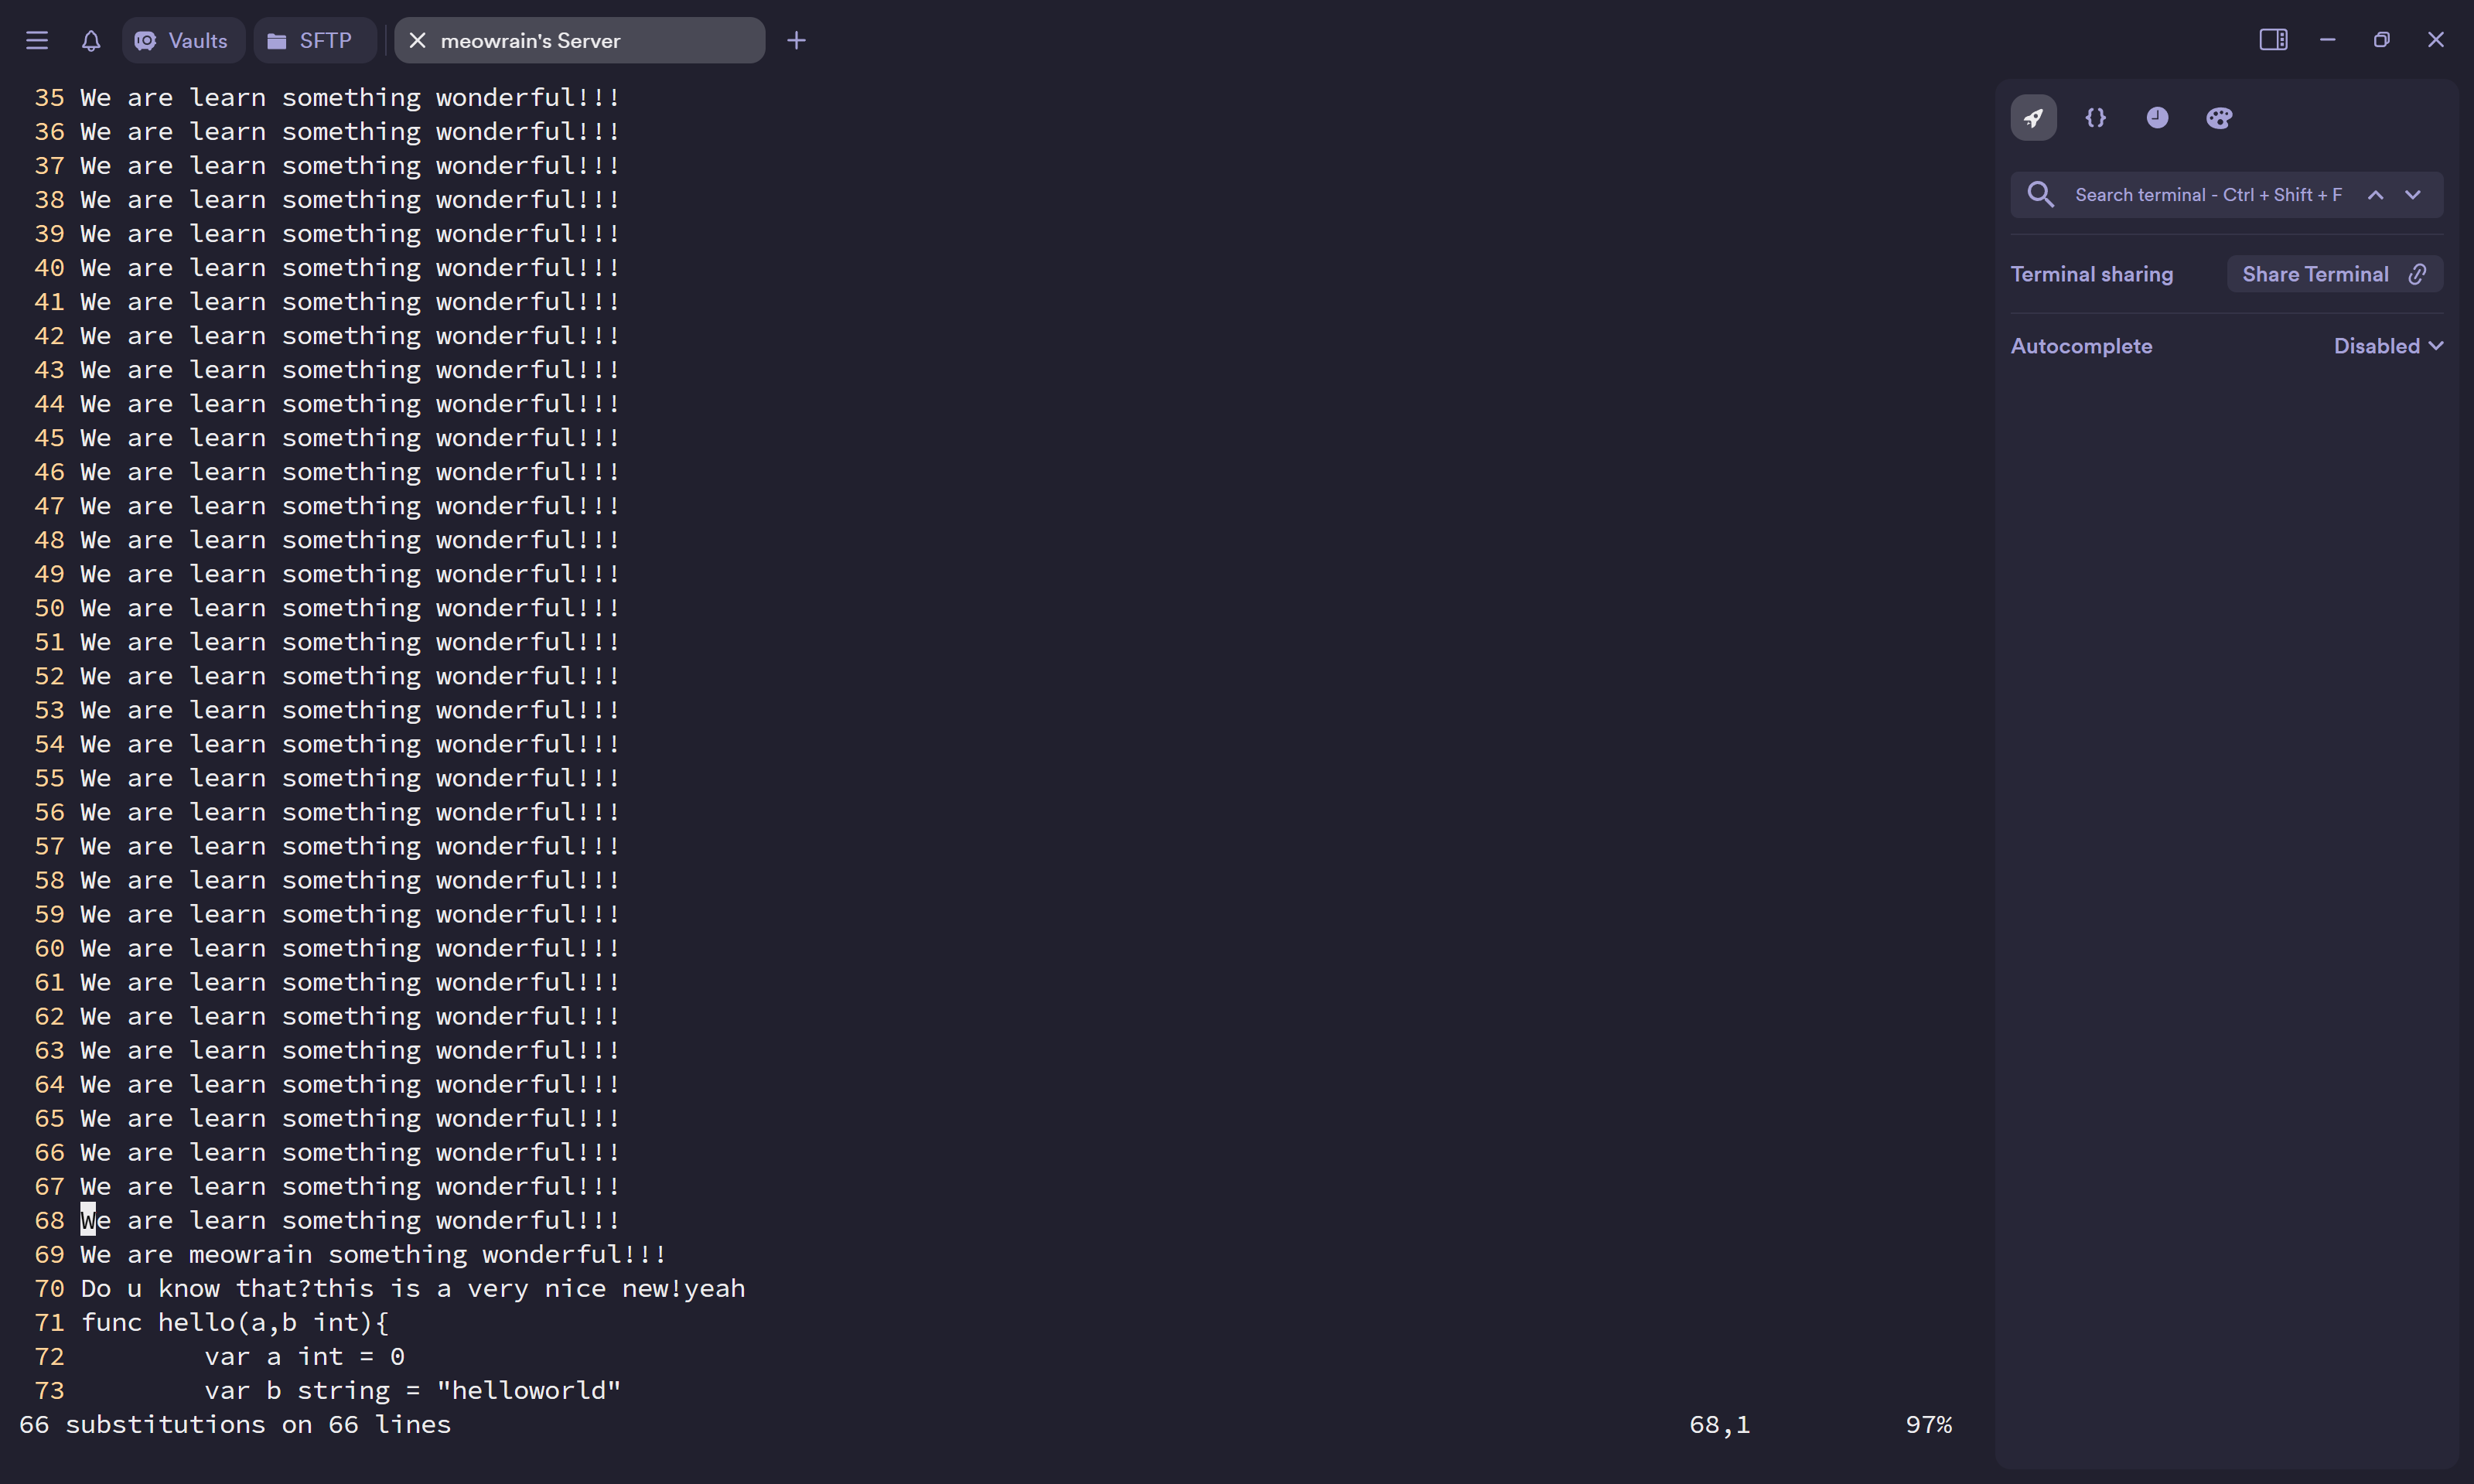Open the hamburger menu
2474x1484 pixels.
click(x=37, y=40)
